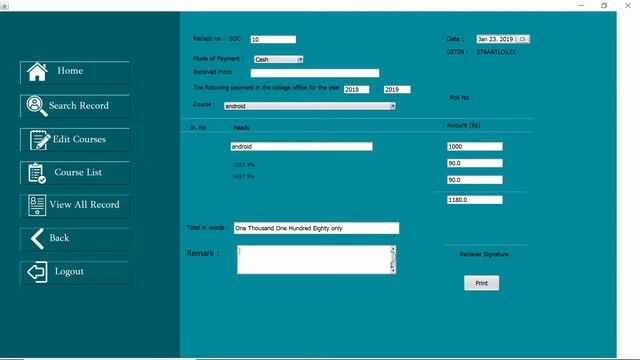The image size is (640, 360).
Task: Click the Received From input field
Action: tap(315, 73)
